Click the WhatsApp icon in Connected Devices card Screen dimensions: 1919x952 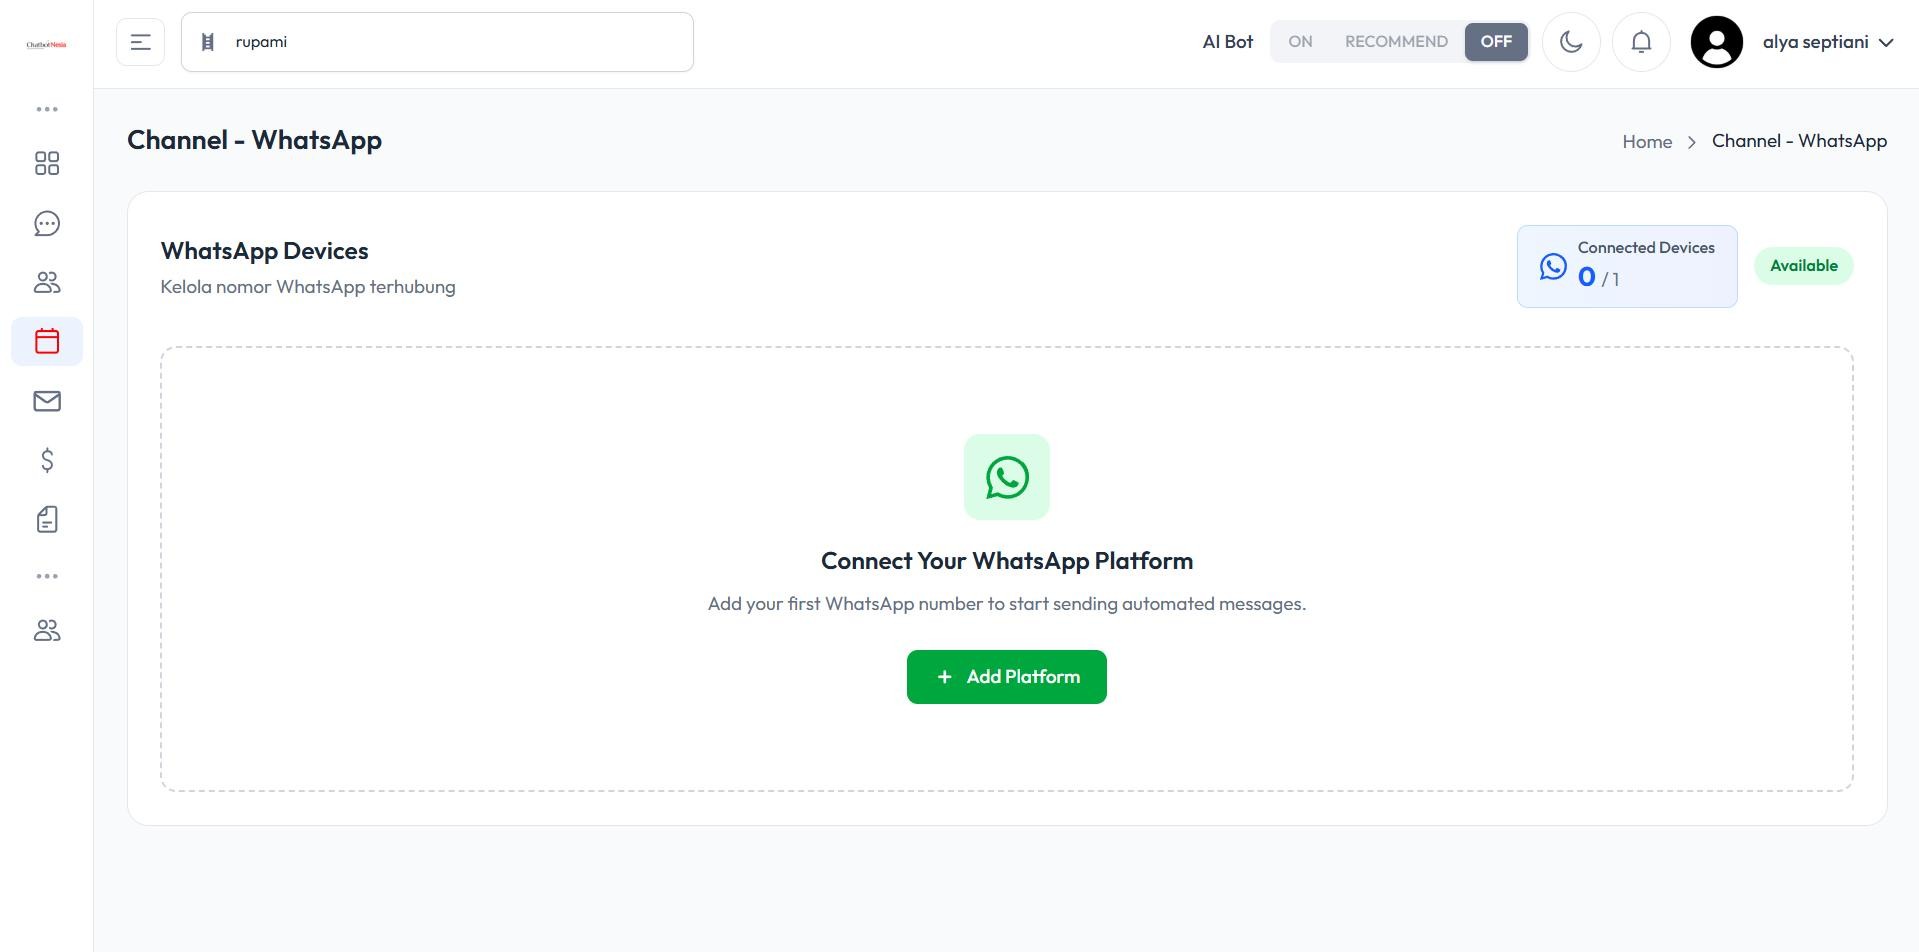coord(1553,266)
